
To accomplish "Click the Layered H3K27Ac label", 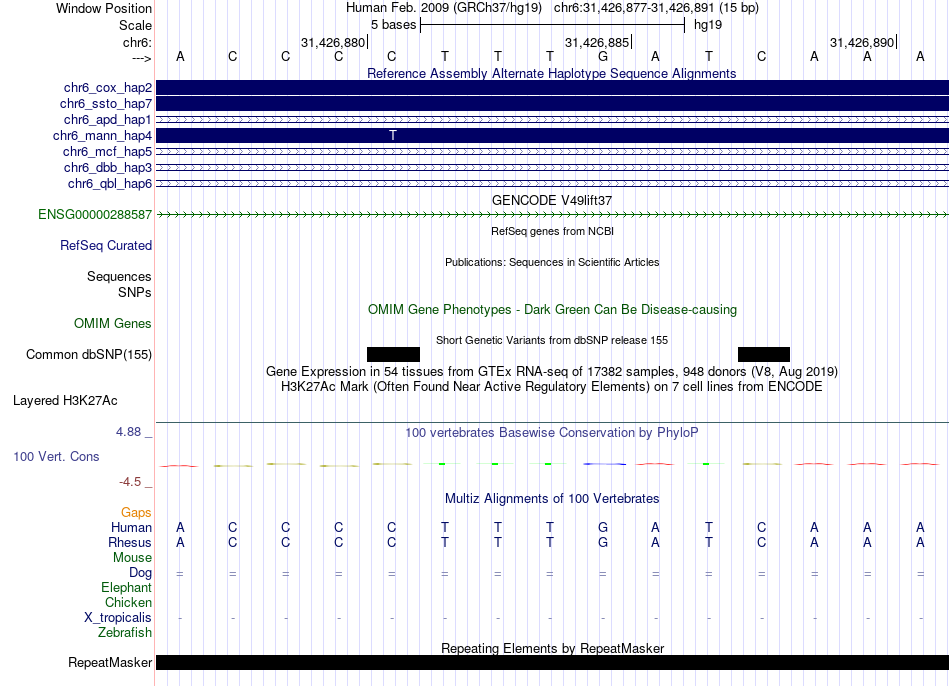I will (65, 401).
